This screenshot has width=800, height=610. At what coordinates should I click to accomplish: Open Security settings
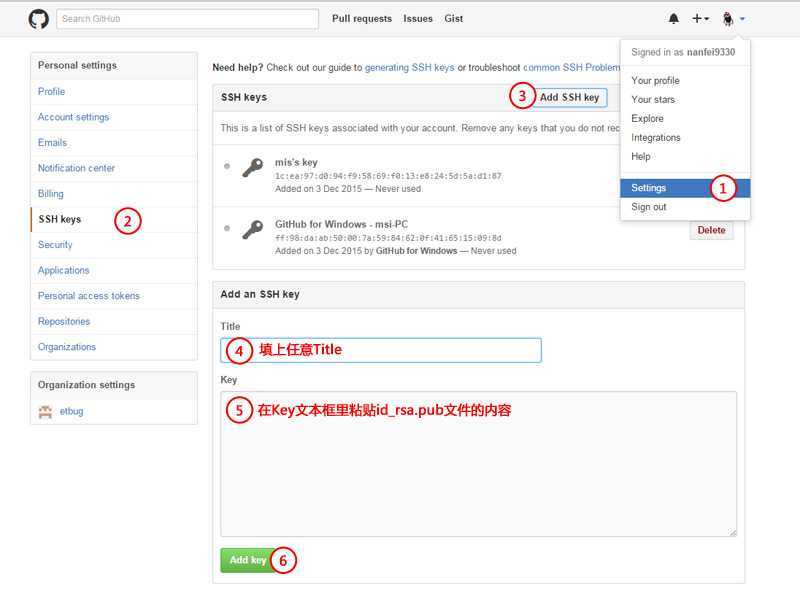click(x=114, y=245)
